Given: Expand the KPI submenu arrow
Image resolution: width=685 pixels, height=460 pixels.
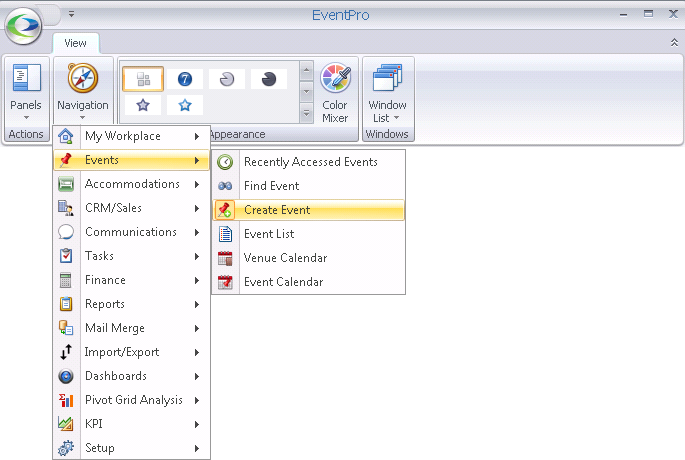Looking at the screenshot, I should [x=197, y=425].
